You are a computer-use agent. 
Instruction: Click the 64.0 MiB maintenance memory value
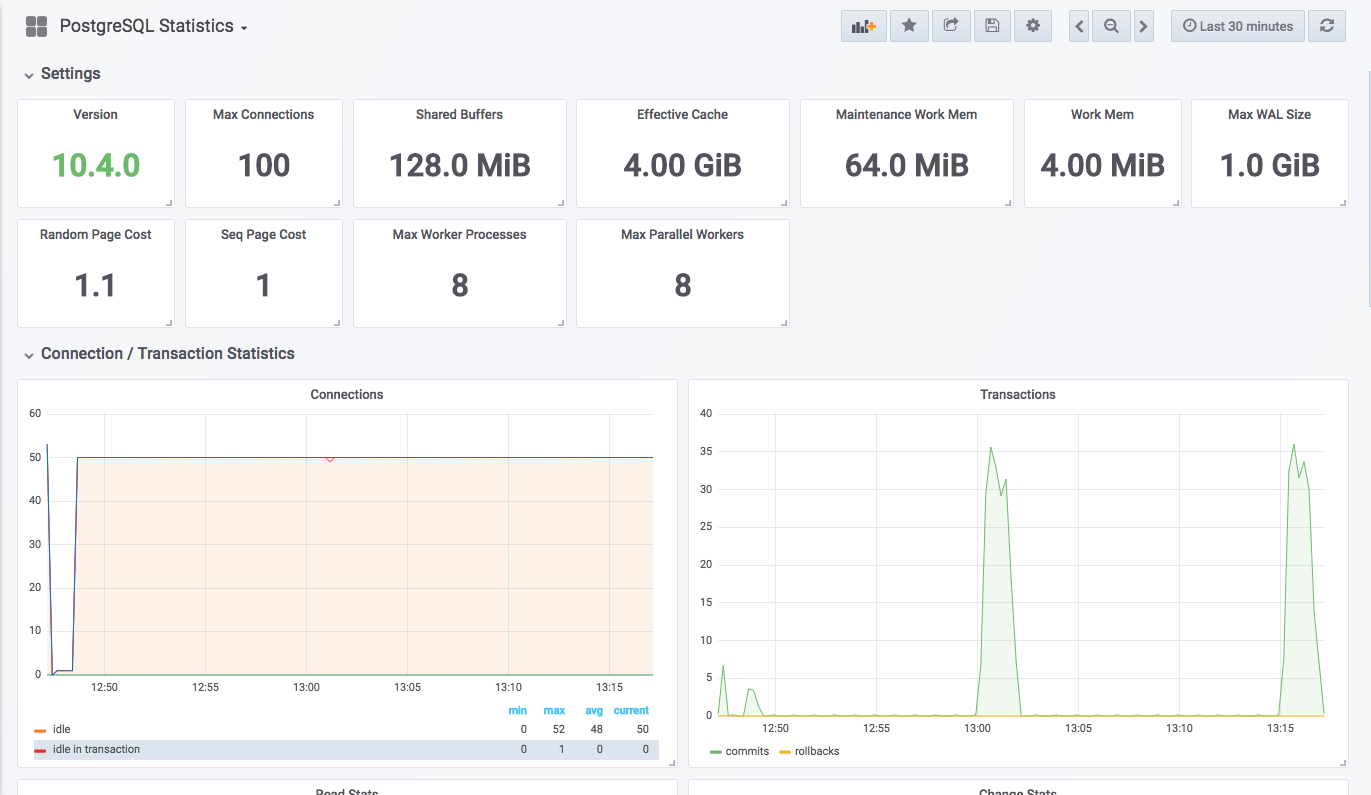tap(907, 165)
